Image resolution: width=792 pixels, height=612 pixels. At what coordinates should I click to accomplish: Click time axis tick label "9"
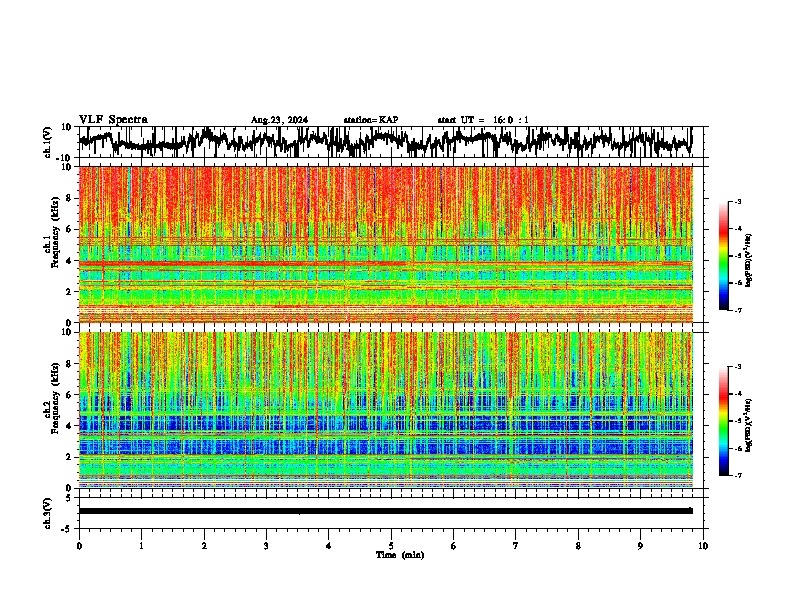pyautogui.click(x=640, y=546)
